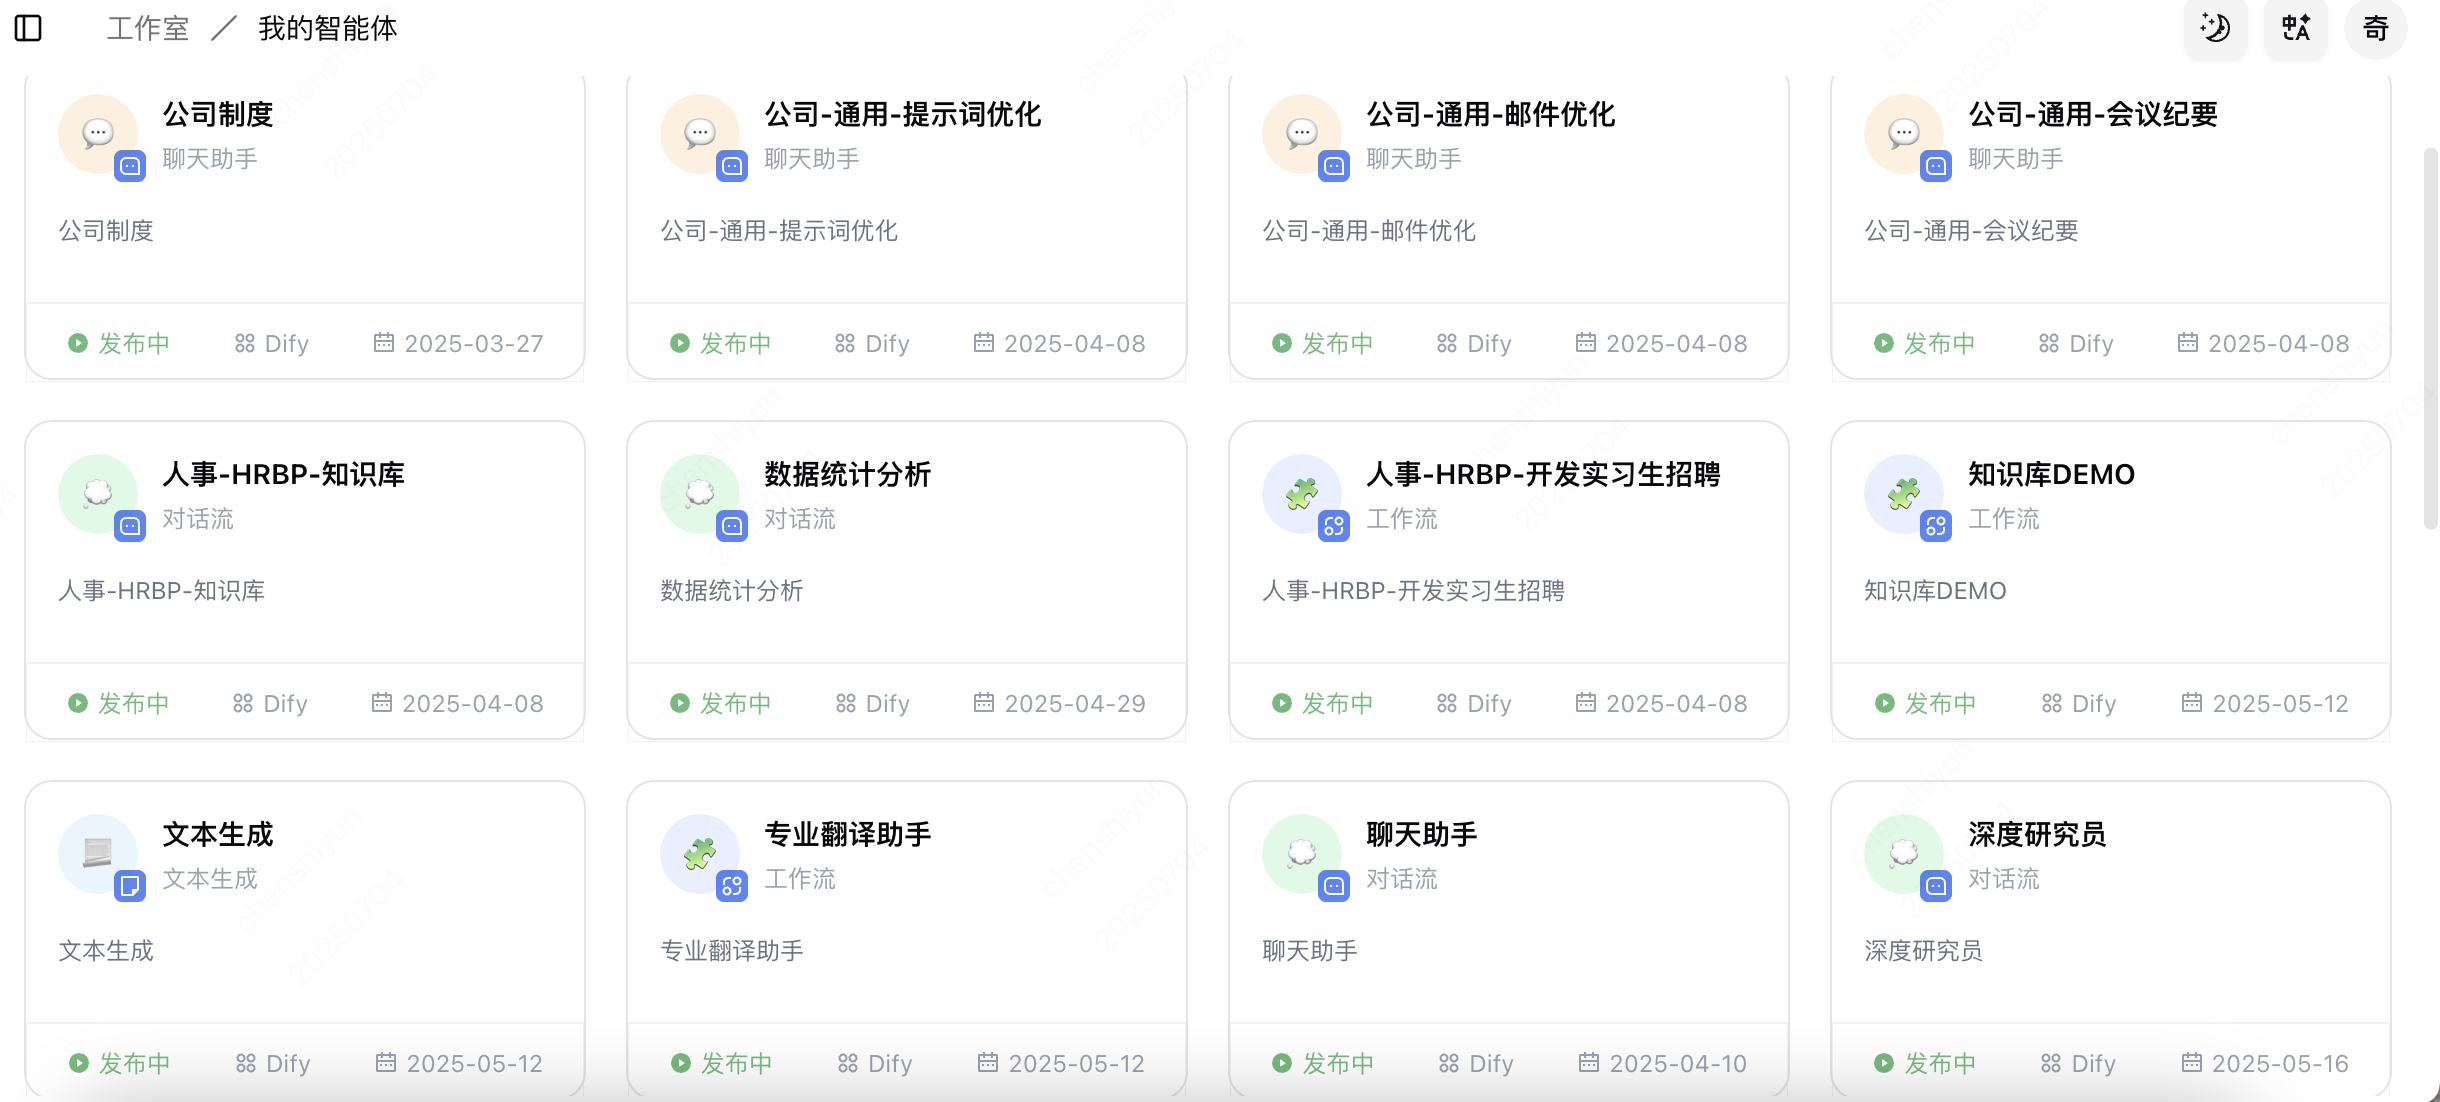Go to 工作室 breadcrumb
This screenshot has width=2440, height=1102.
click(148, 28)
